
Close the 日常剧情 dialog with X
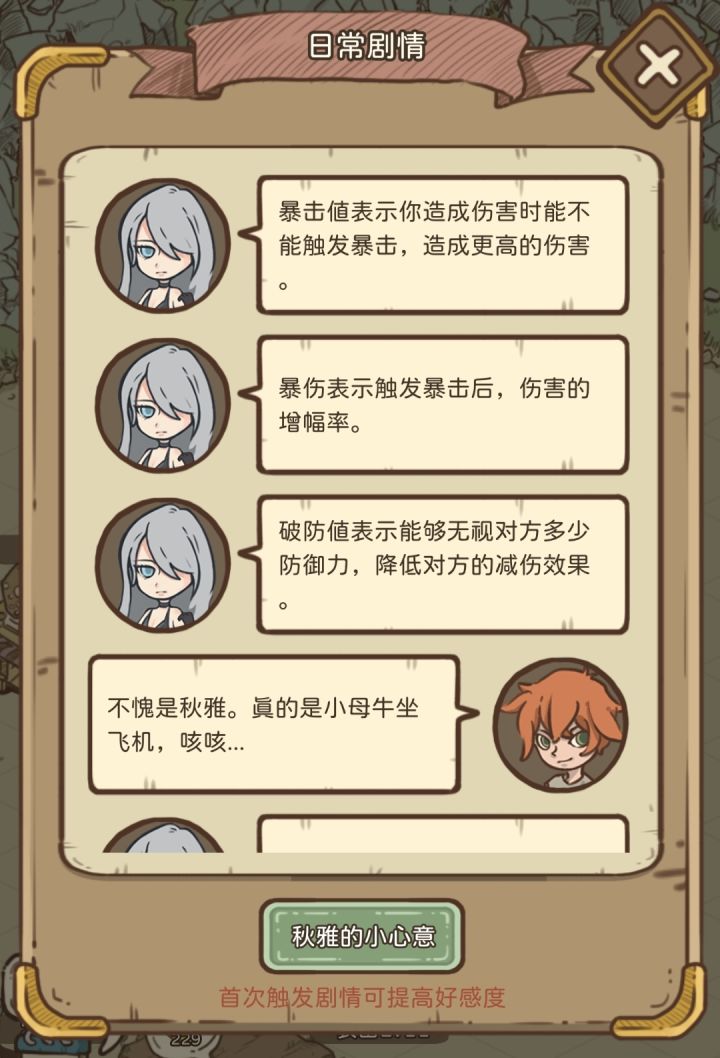click(658, 67)
